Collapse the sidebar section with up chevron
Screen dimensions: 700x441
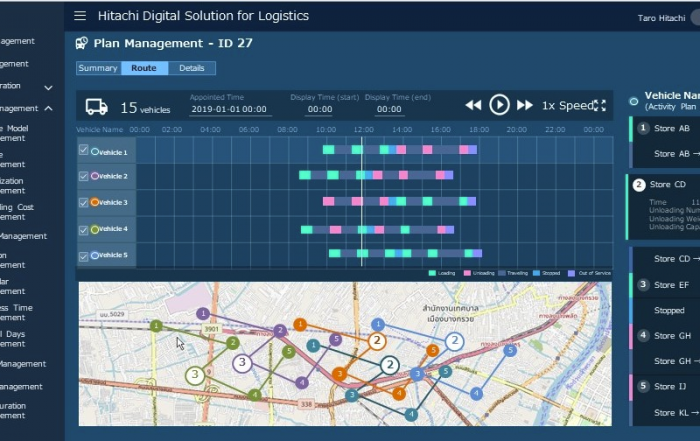click(x=48, y=108)
